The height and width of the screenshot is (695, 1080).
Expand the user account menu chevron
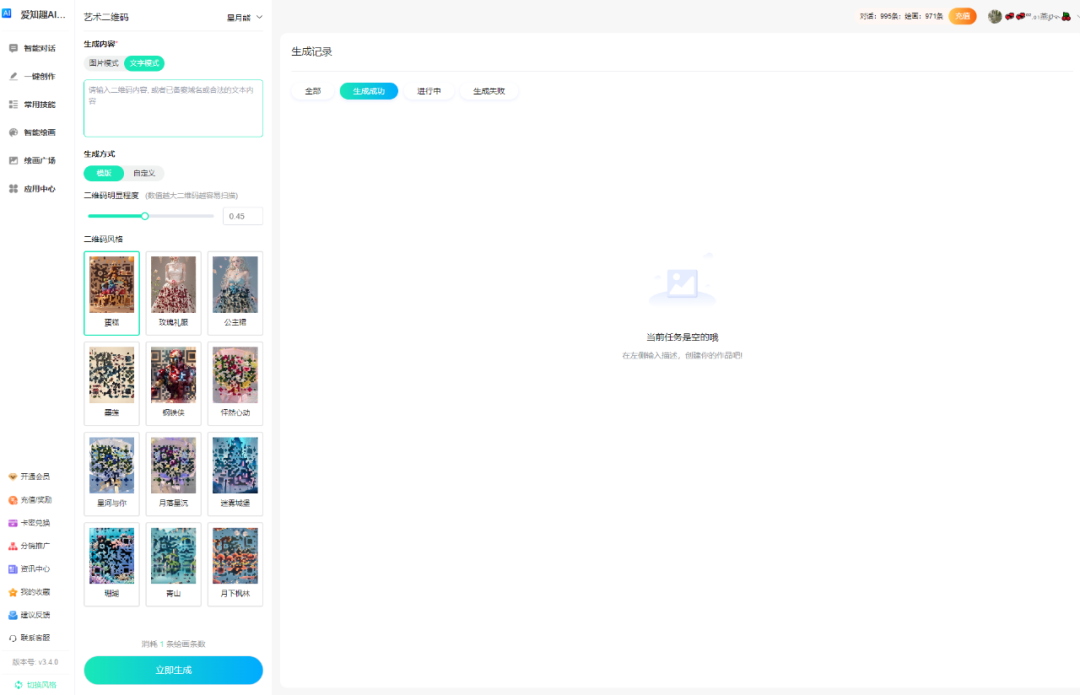click(1076, 17)
